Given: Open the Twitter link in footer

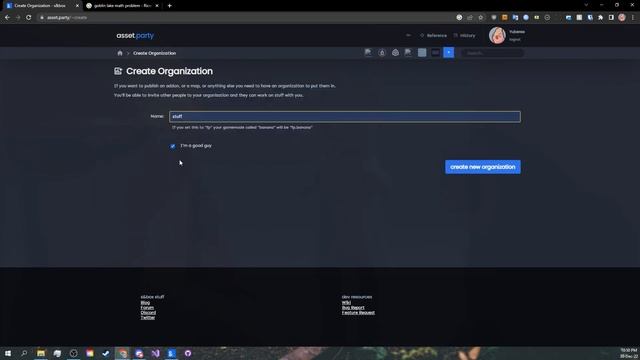Looking at the screenshot, I should [148, 318].
